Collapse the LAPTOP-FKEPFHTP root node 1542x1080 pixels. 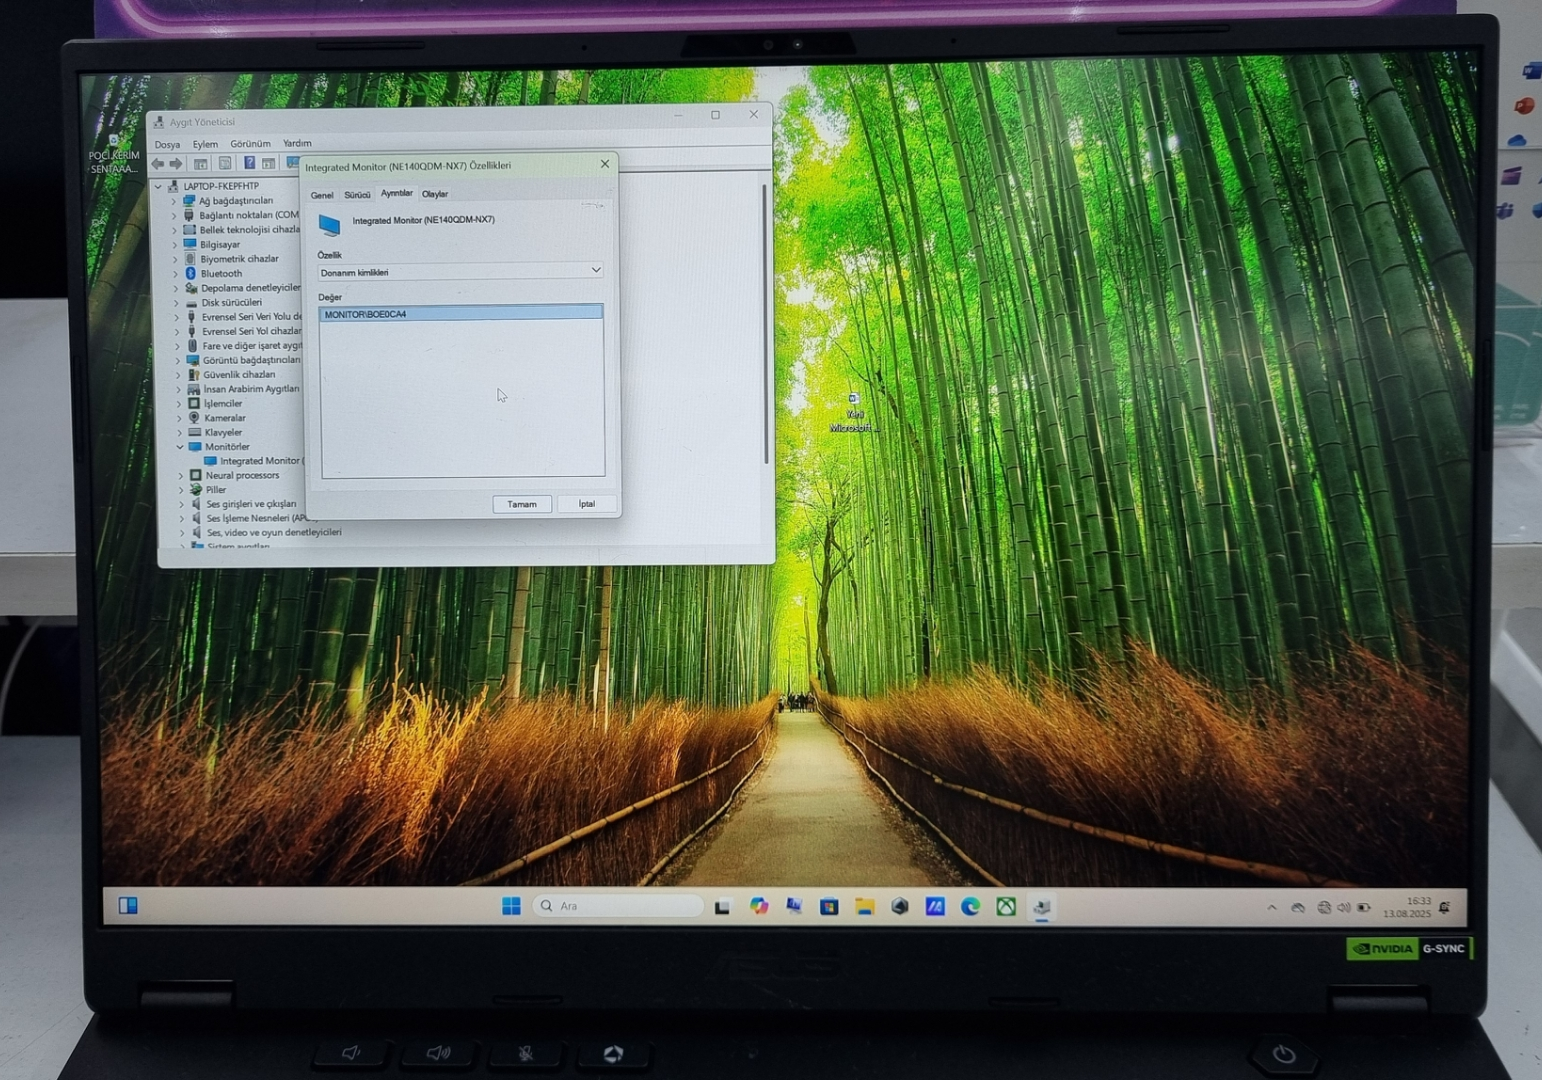click(158, 186)
